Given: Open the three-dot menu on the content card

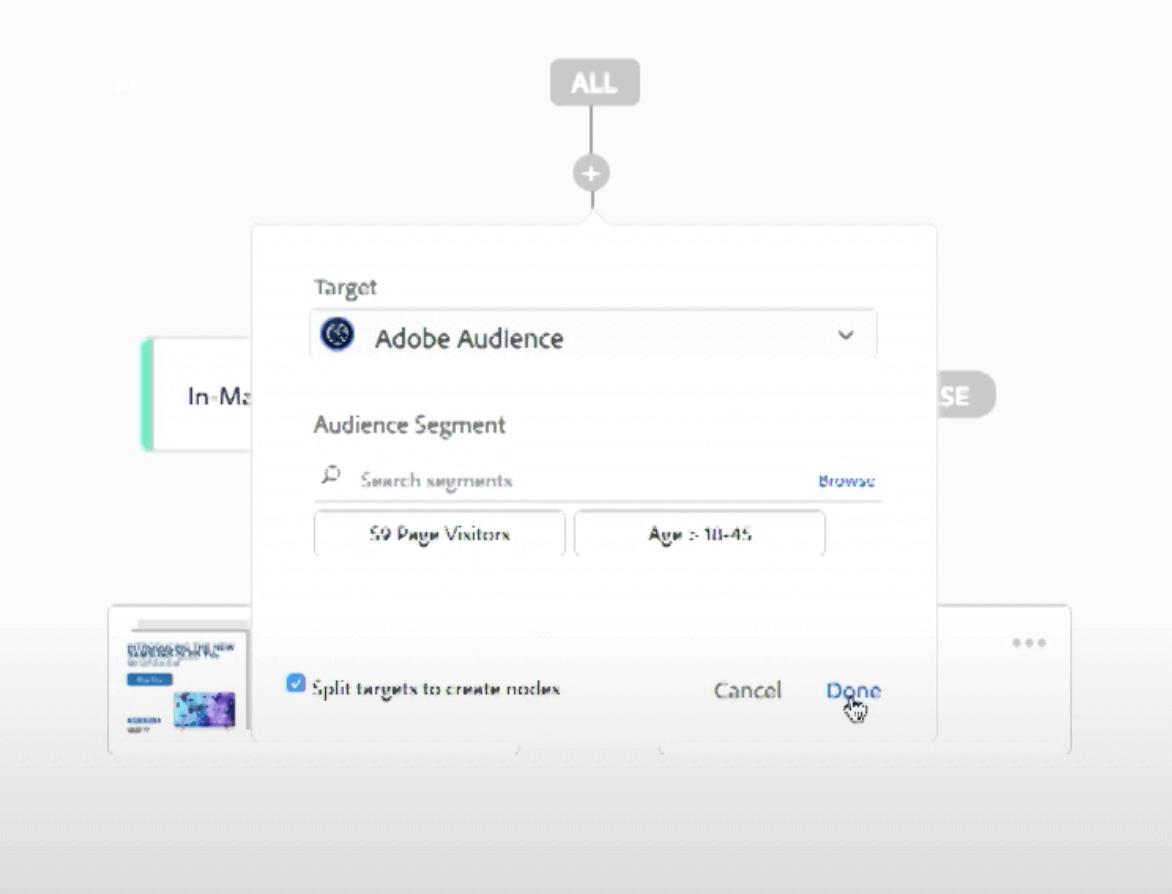Looking at the screenshot, I should point(1029,643).
